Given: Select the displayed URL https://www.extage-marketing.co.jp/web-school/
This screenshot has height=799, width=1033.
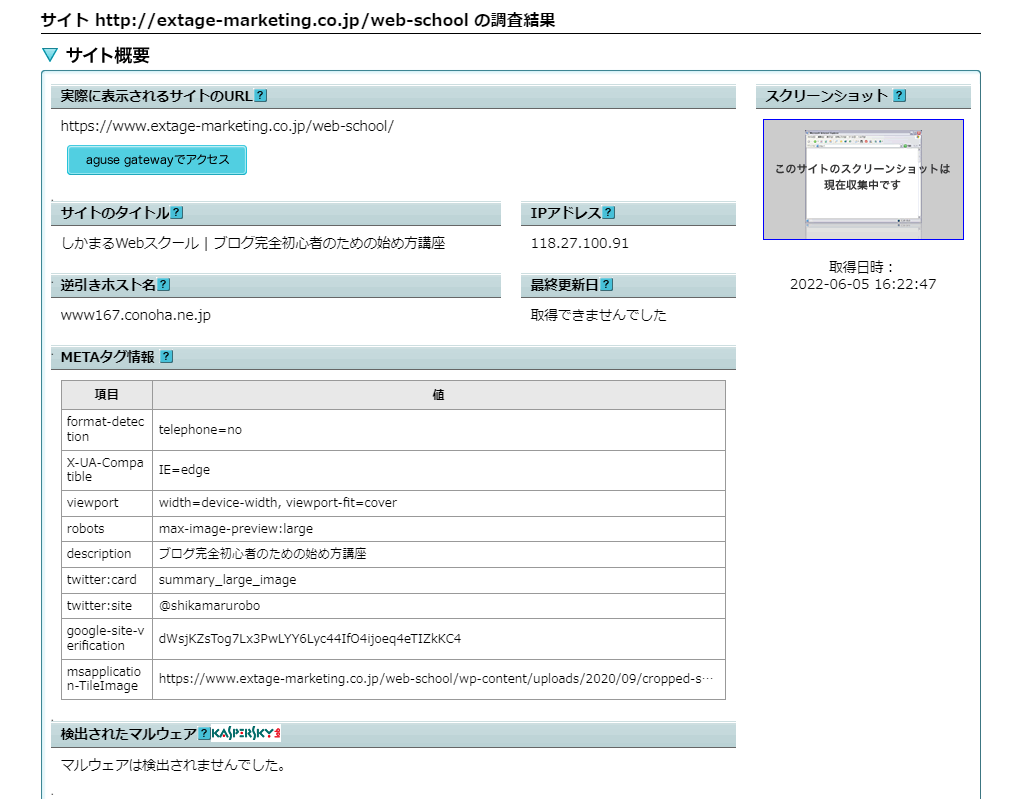Looking at the screenshot, I should point(227,126).
